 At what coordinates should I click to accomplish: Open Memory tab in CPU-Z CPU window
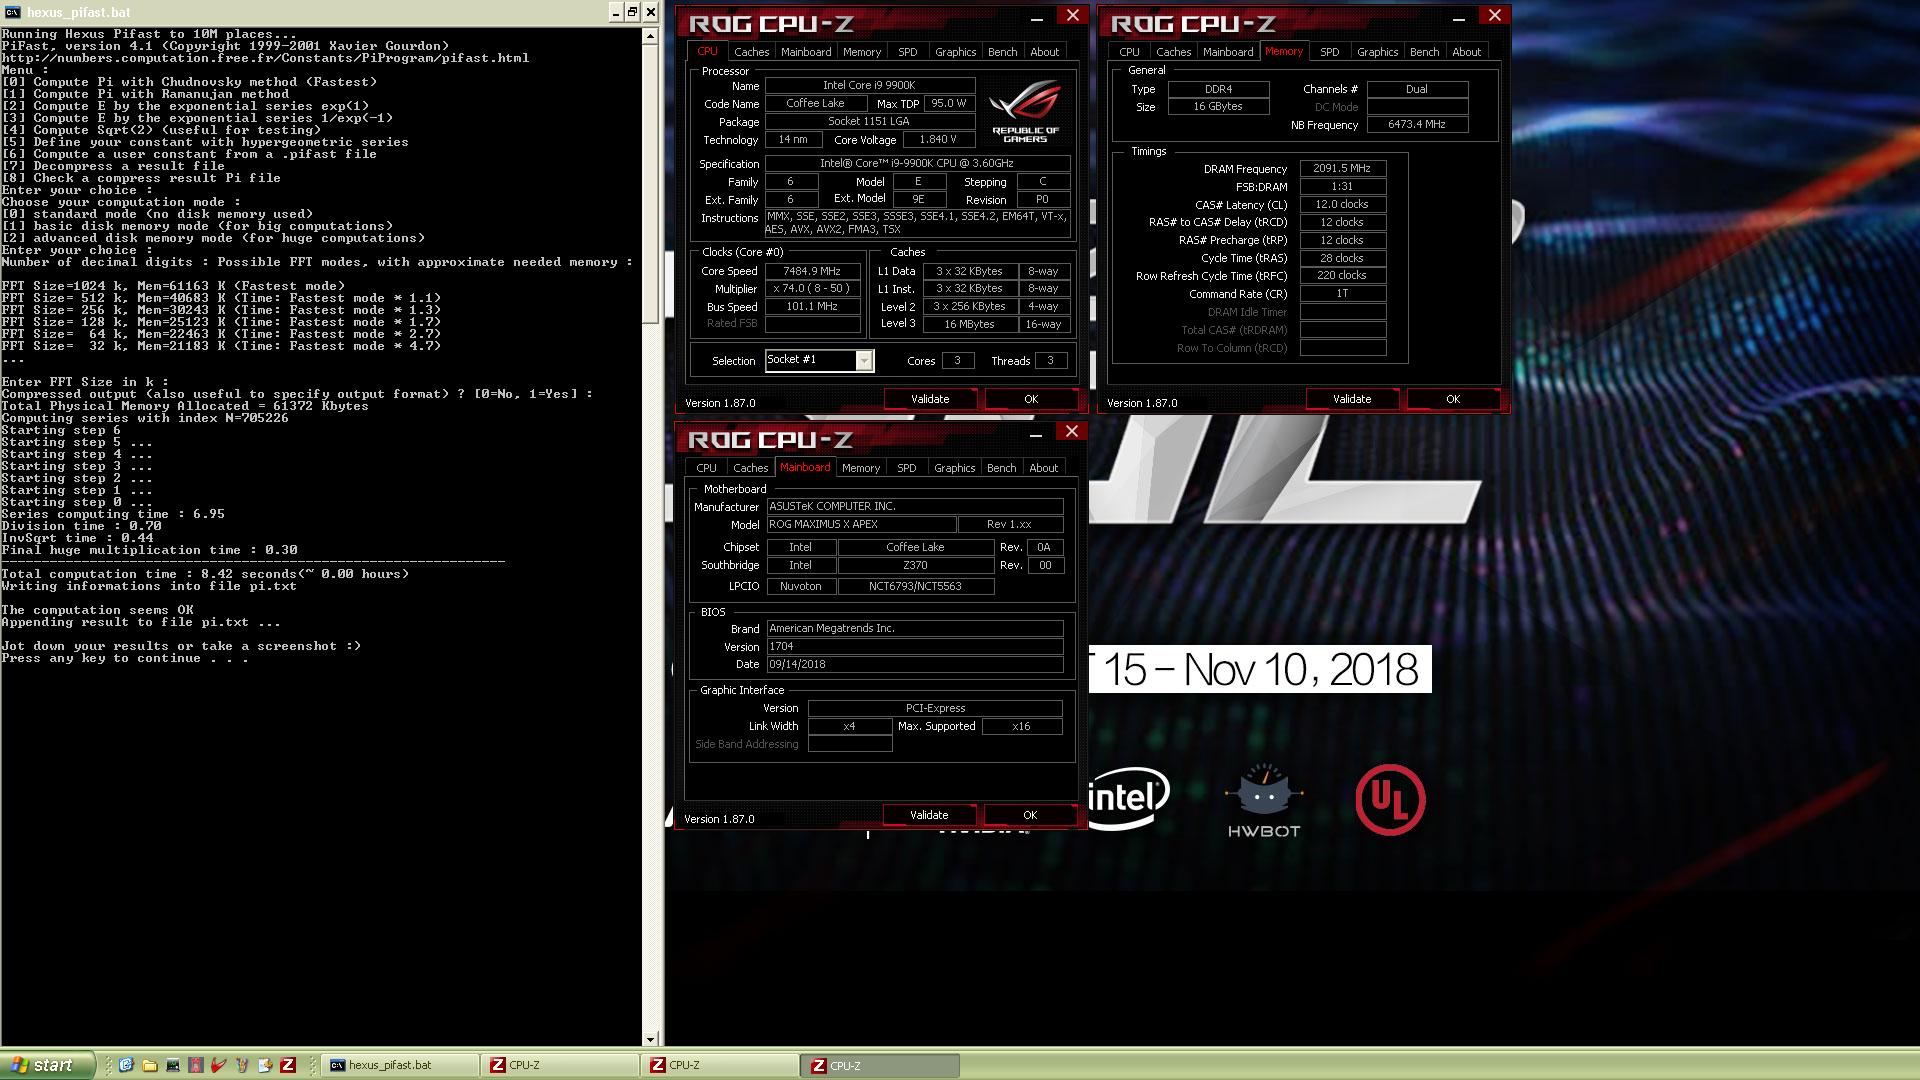[862, 52]
